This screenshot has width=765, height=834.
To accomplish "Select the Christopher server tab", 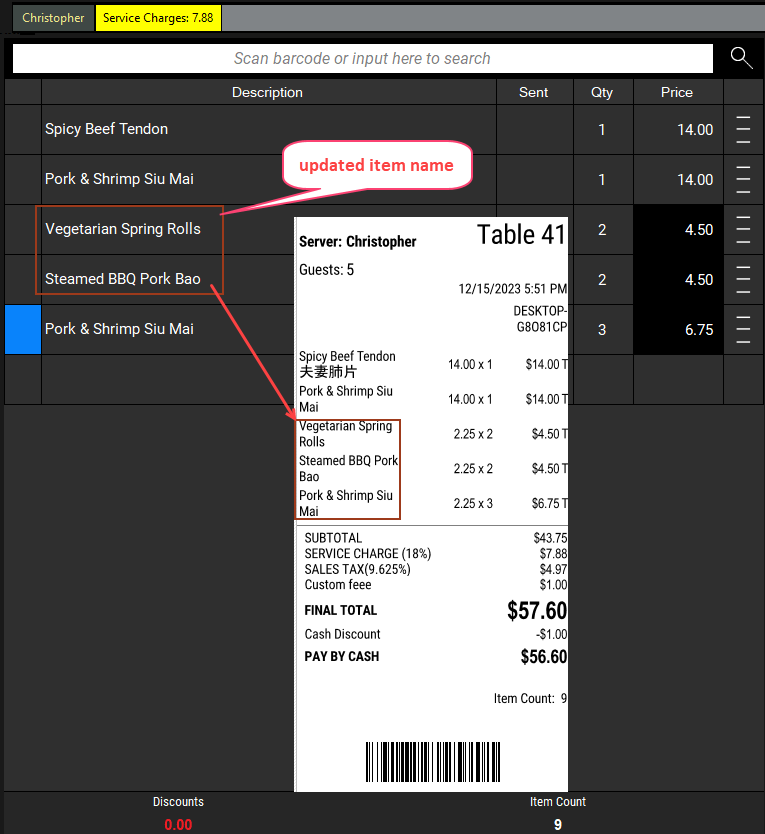I will [x=54, y=18].
